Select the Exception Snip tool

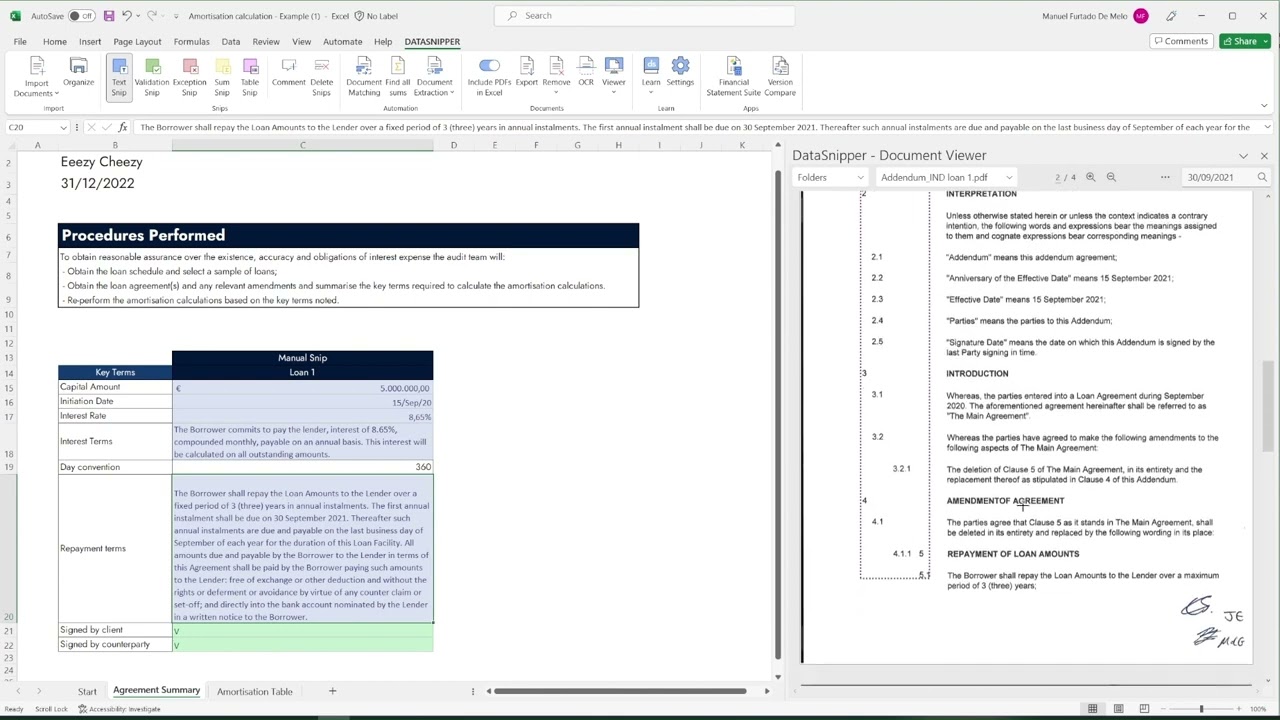tap(189, 77)
